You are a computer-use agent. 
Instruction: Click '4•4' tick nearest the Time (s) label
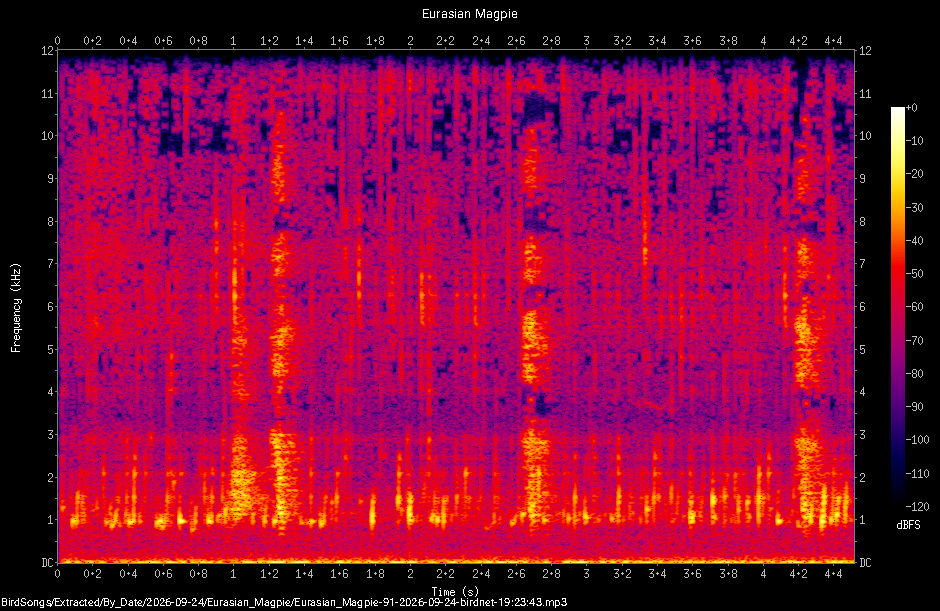834,574
